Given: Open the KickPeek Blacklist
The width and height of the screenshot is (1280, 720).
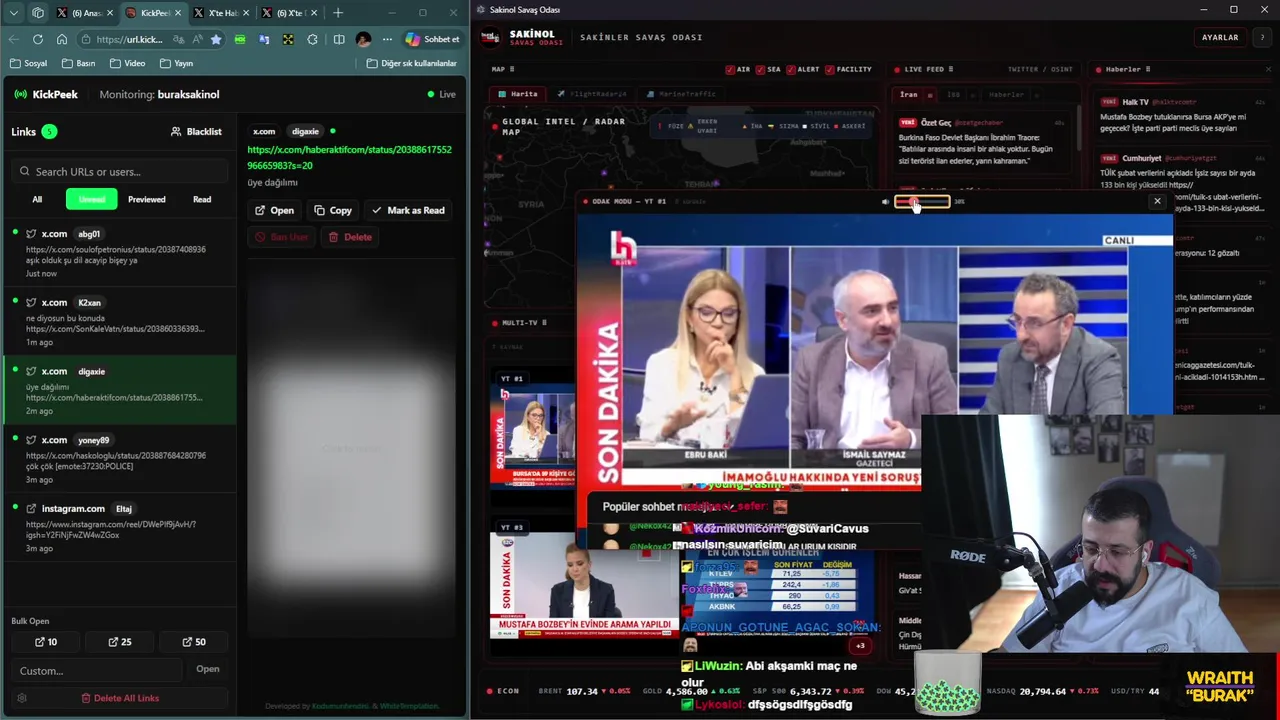Looking at the screenshot, I should [196, 131].
